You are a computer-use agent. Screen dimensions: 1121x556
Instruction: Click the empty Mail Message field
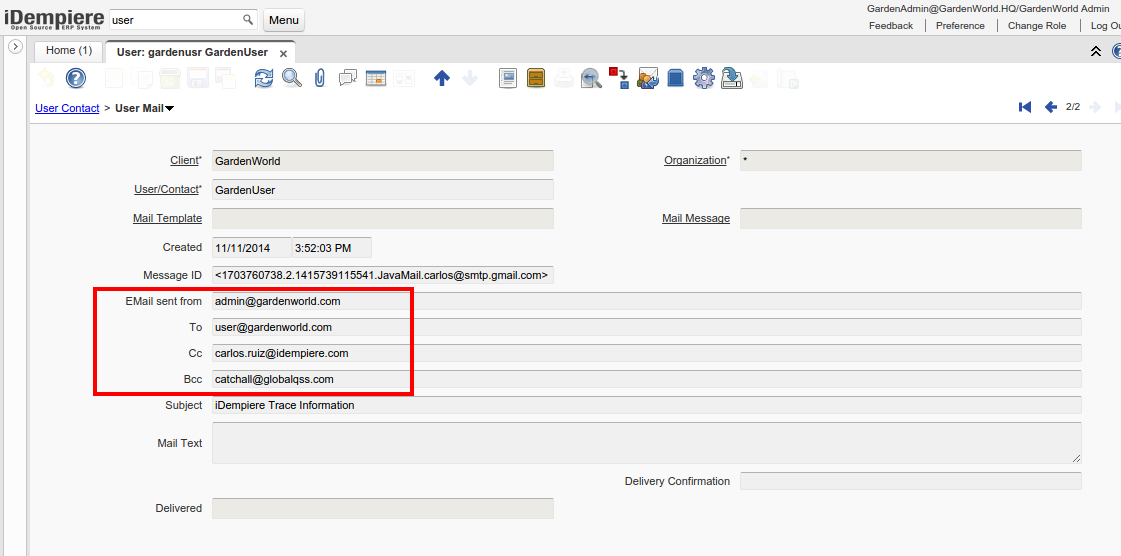point(911,218)
